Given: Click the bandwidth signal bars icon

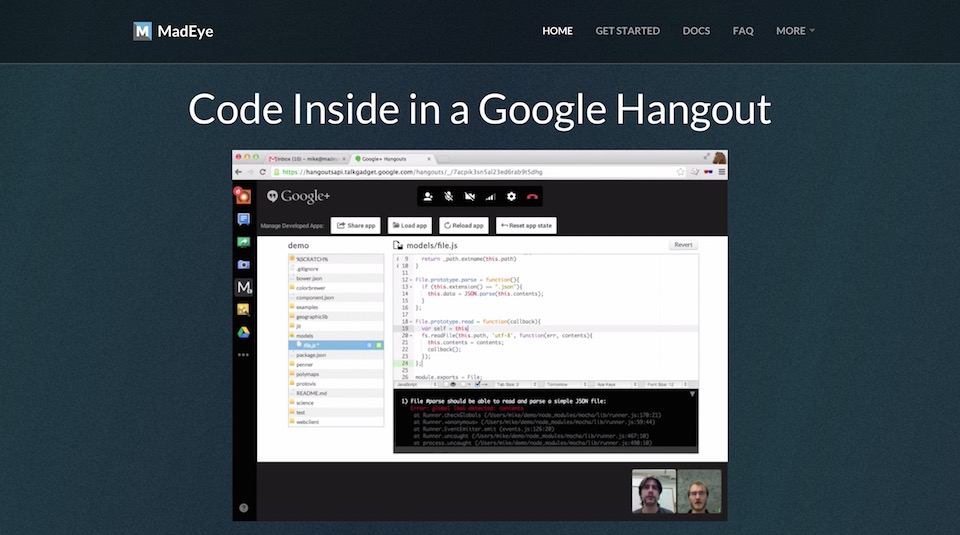Looking at the screenshot, I should 490,196.
